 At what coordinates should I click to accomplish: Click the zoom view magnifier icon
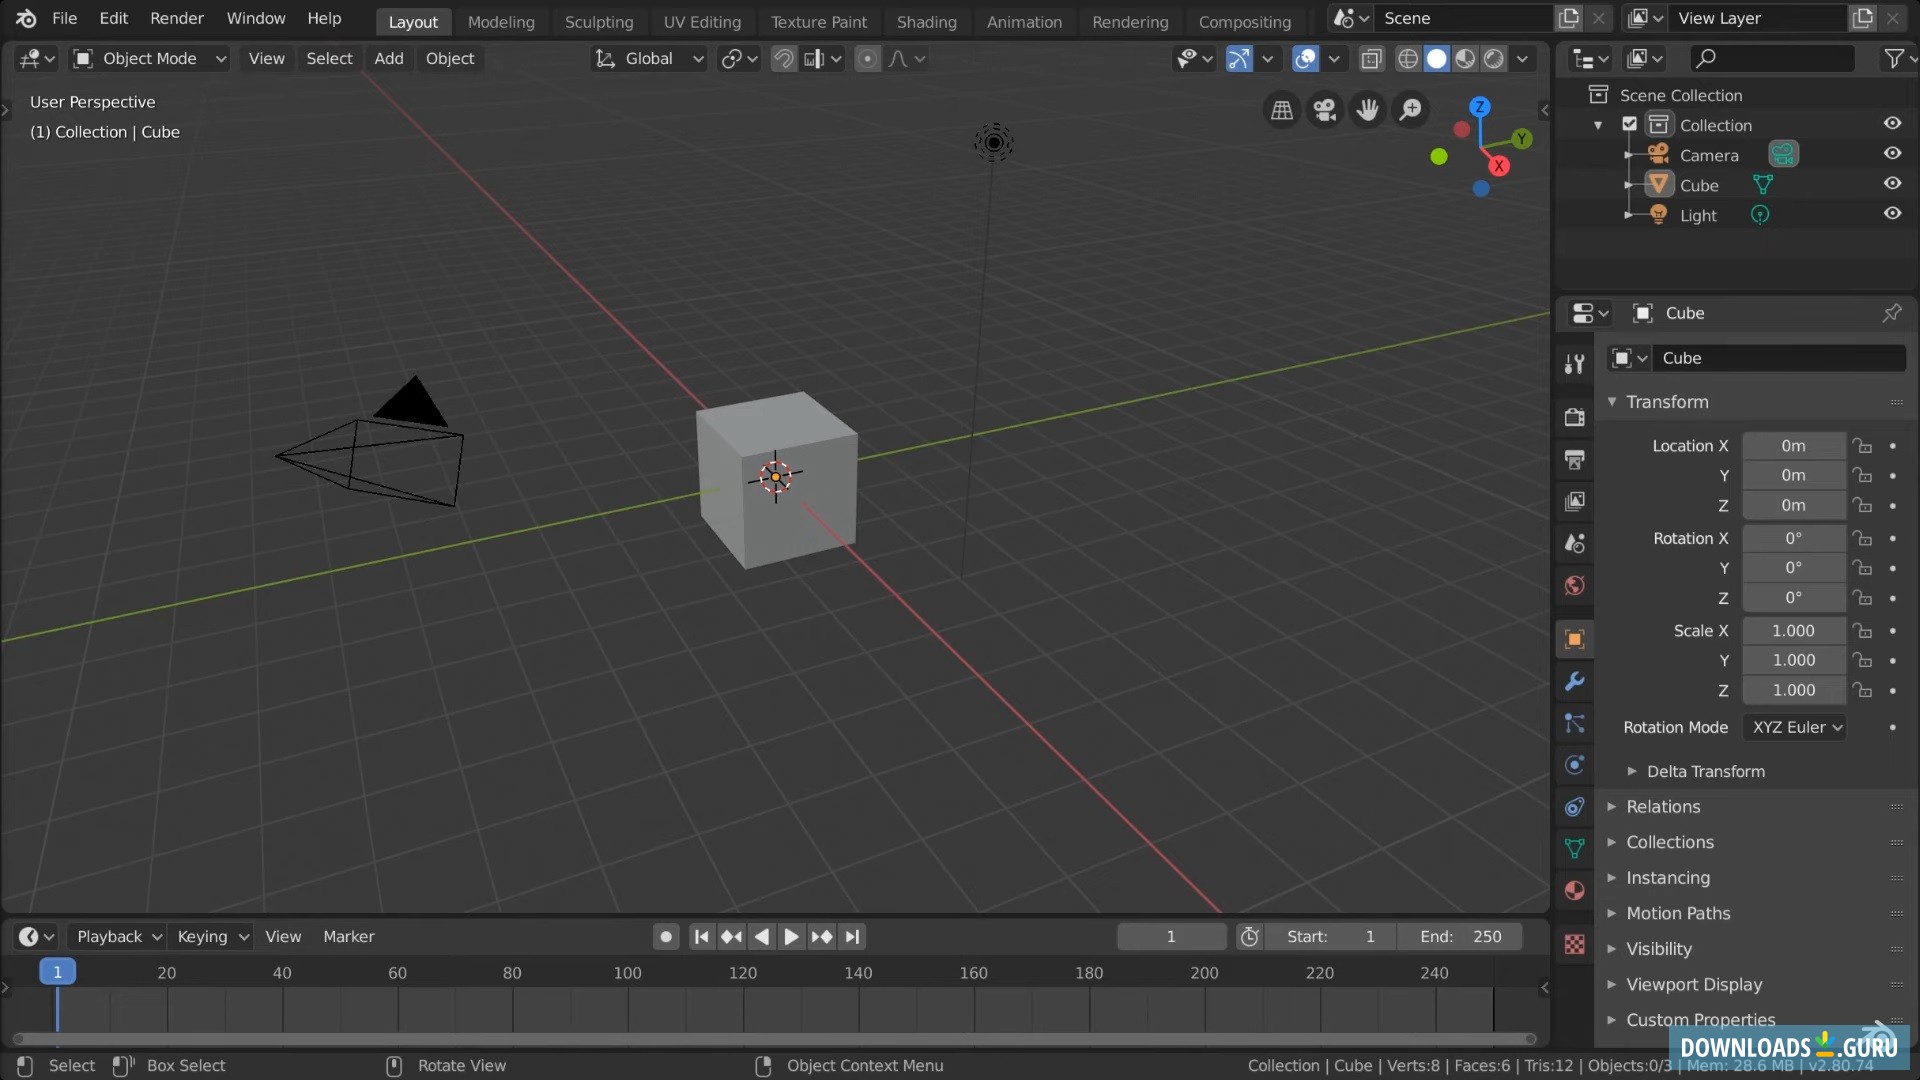1411,110
